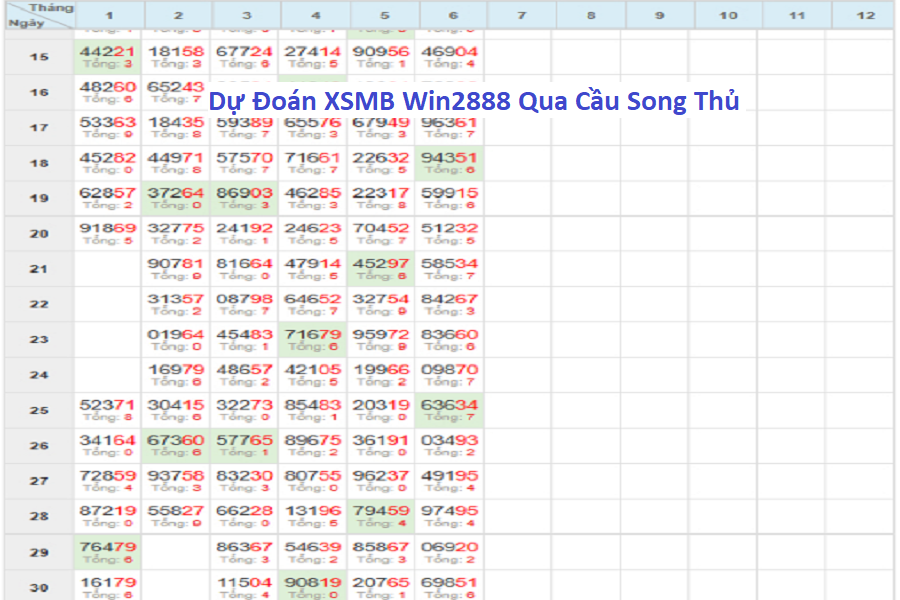Click the green cell 45297

pyautogui.click(x=381, y=269)
